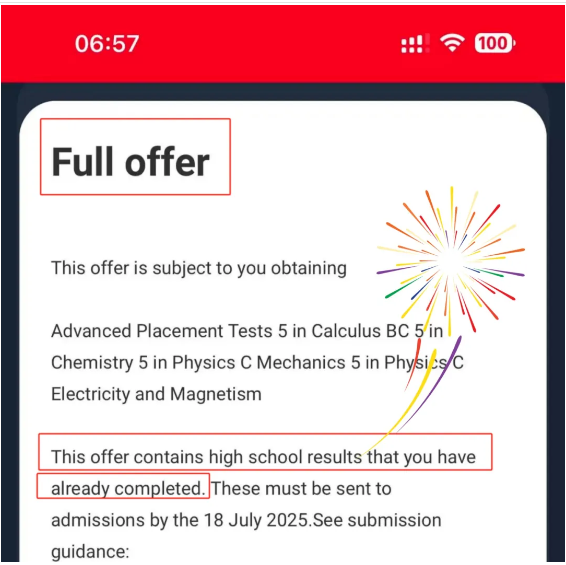
Task: Click the word 'guidance:' at the bottom
Action: coord(90,552)
